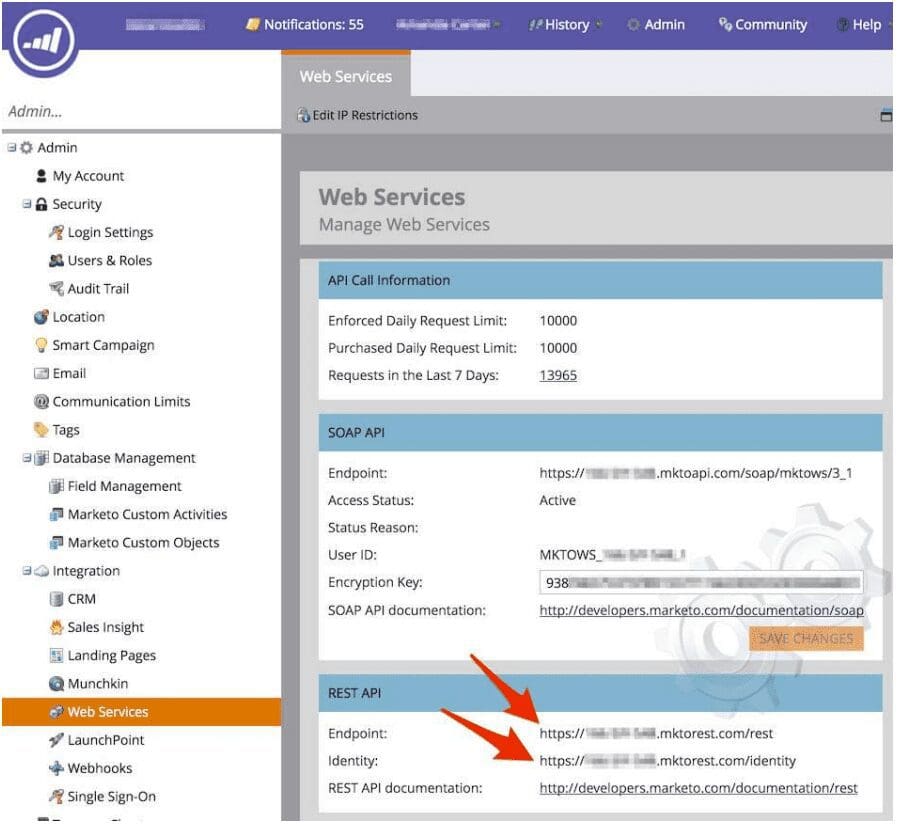Image resolution: width=900 pixels, height=828 pixels.
Task: Open Landing Pages in the tree
Action: 112,656
